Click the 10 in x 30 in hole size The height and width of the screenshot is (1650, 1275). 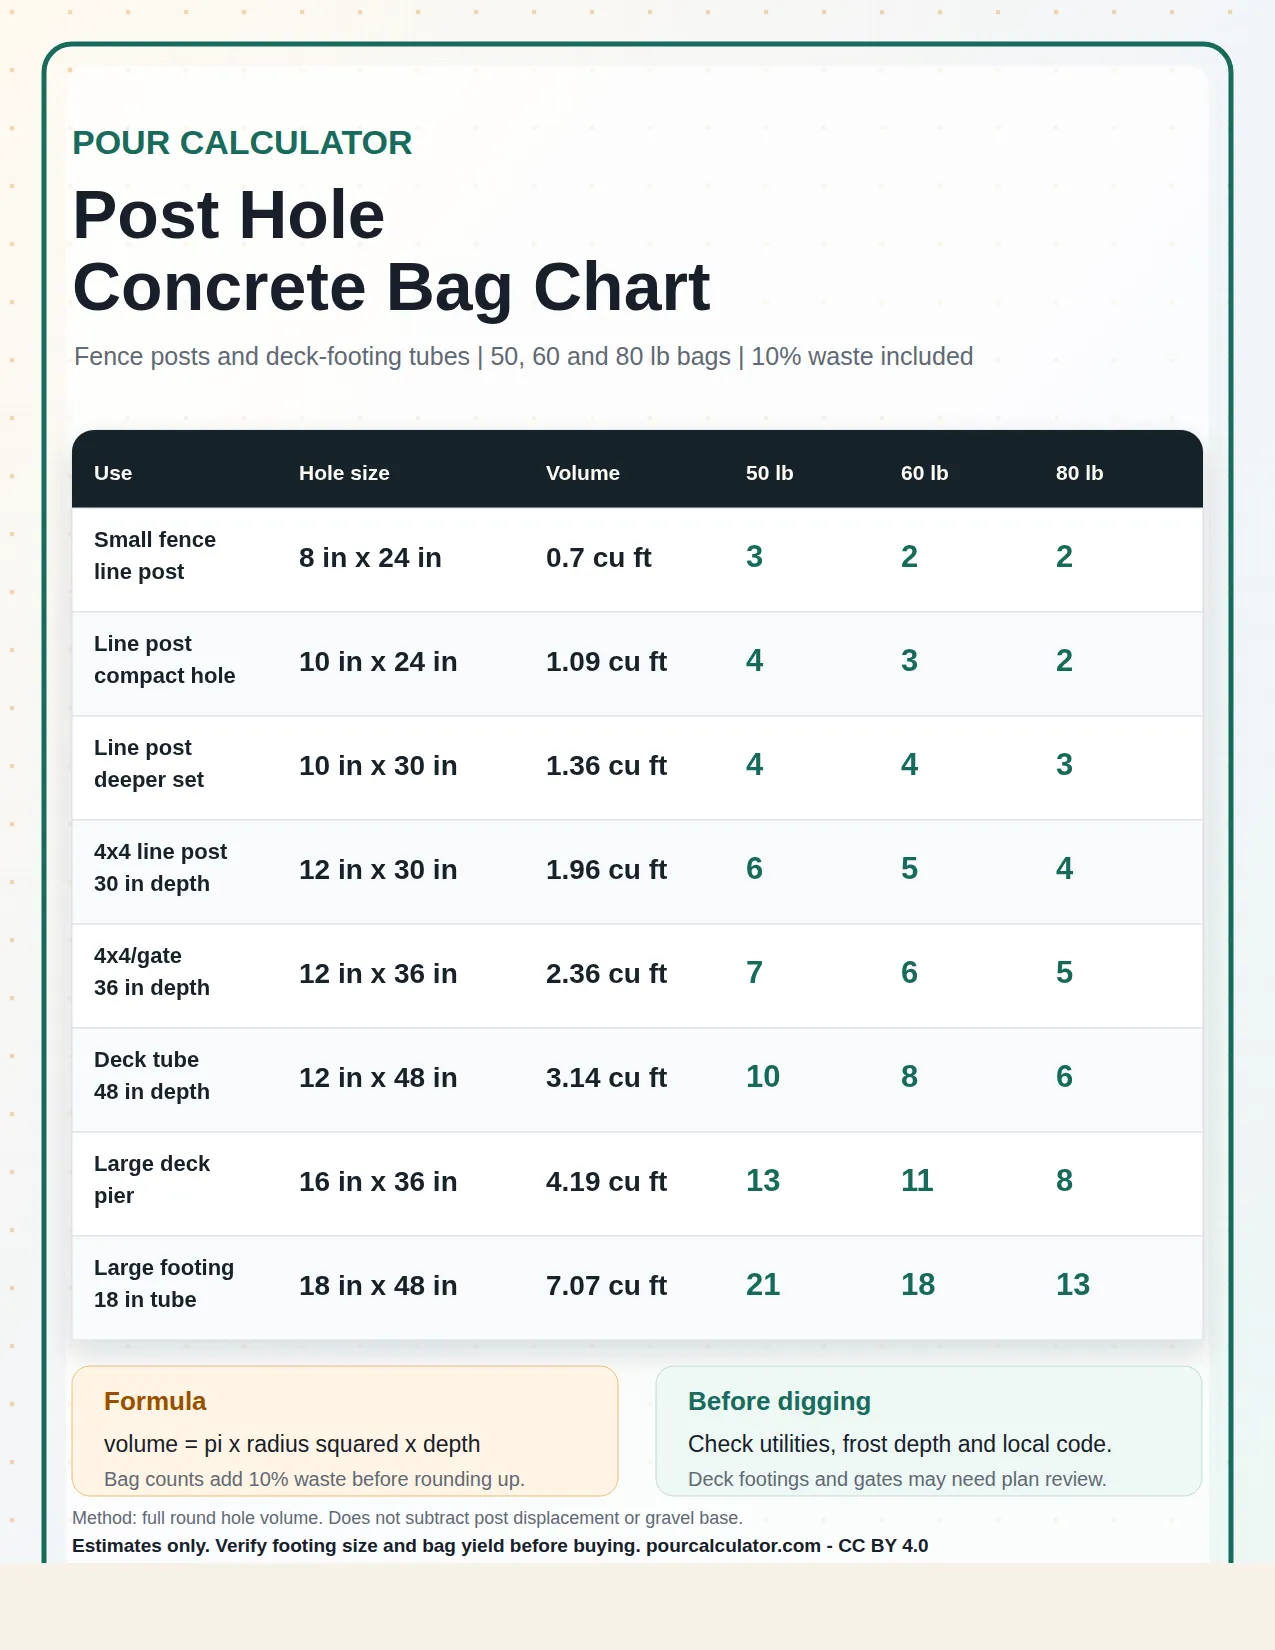pyautogui.click(x=378, y=766)
